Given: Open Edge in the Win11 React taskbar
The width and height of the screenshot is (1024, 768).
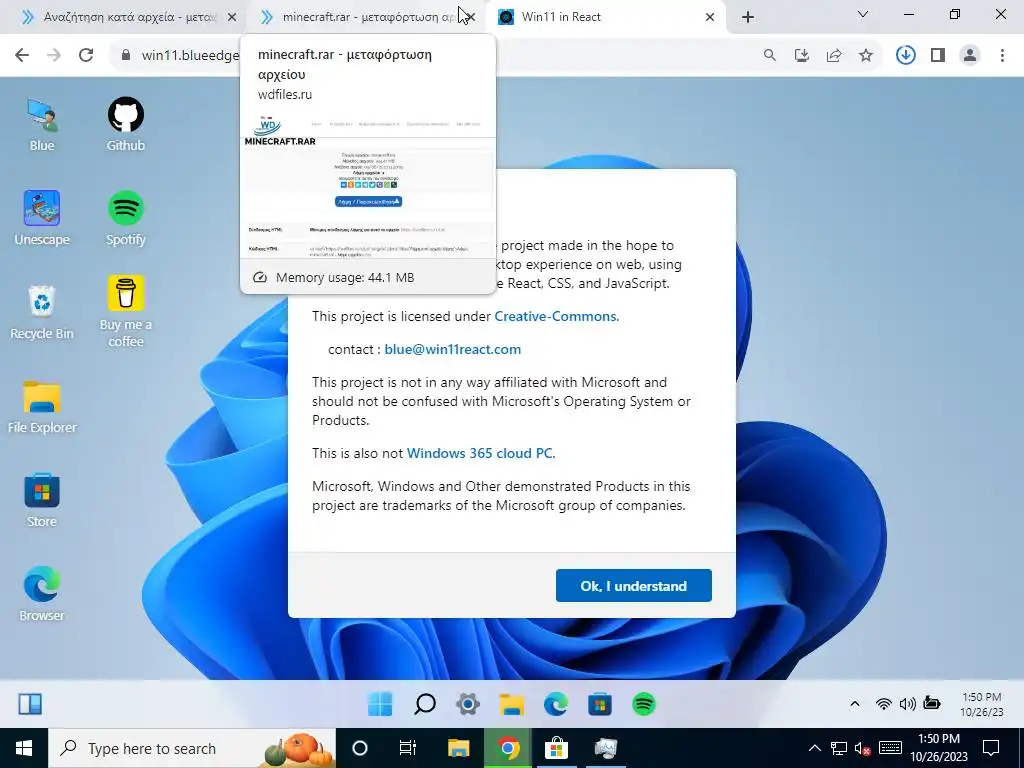Looking at the screenshot, I should coord(556,704).
